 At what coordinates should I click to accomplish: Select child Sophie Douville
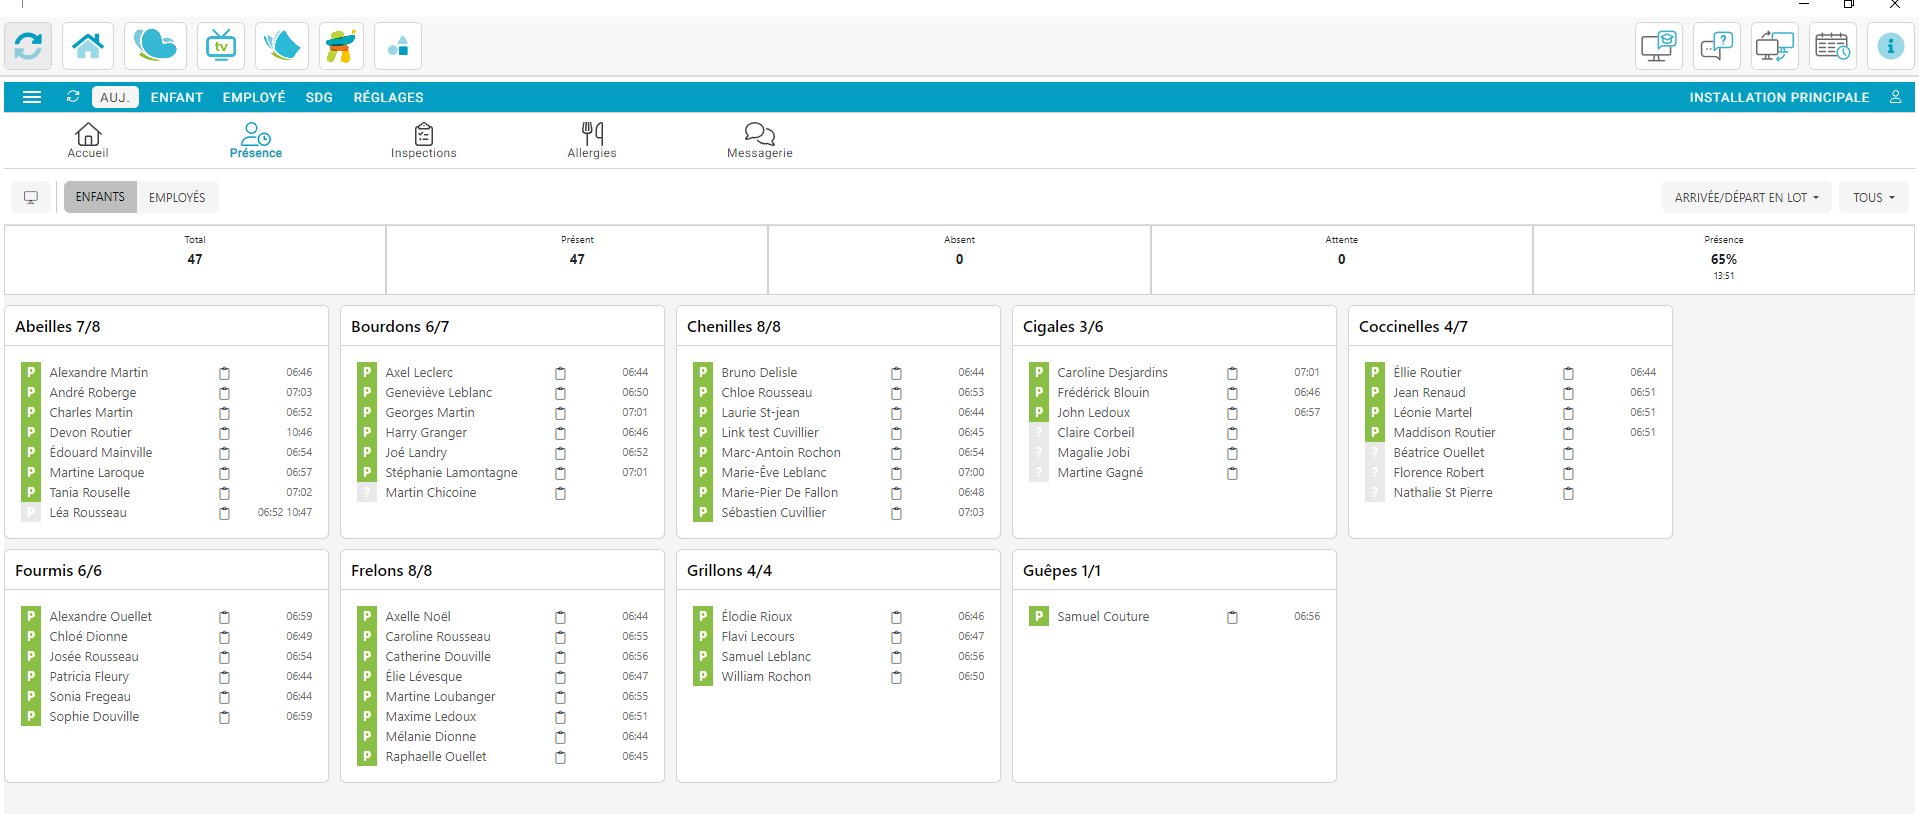[x=94, y=716]
